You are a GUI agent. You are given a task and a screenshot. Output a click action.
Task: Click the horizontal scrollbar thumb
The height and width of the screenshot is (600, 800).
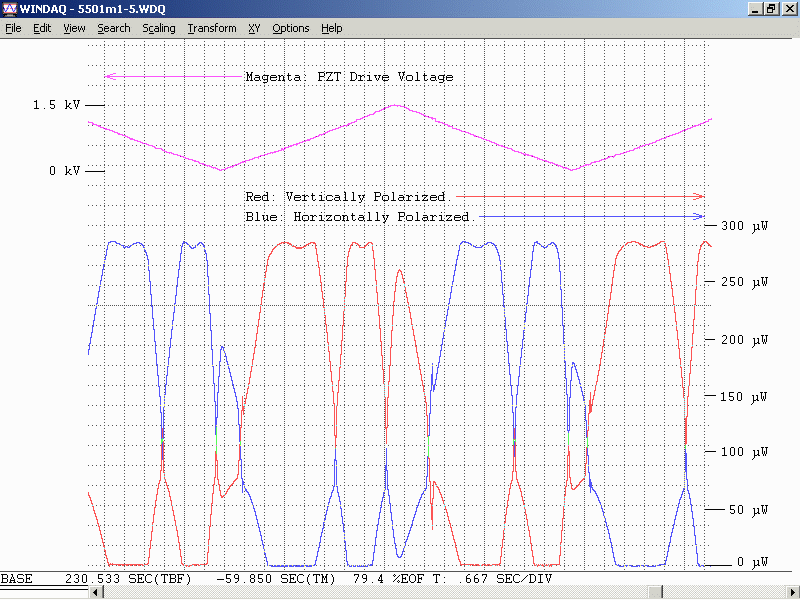click(656, 592)
